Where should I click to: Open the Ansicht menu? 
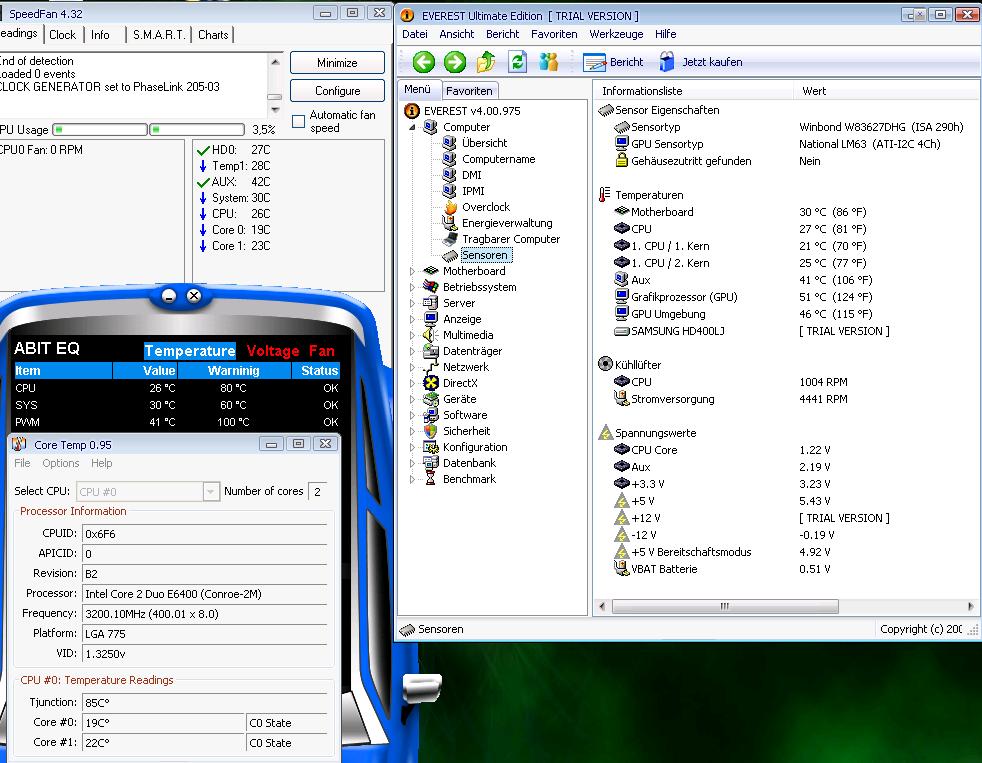point(457,34)
